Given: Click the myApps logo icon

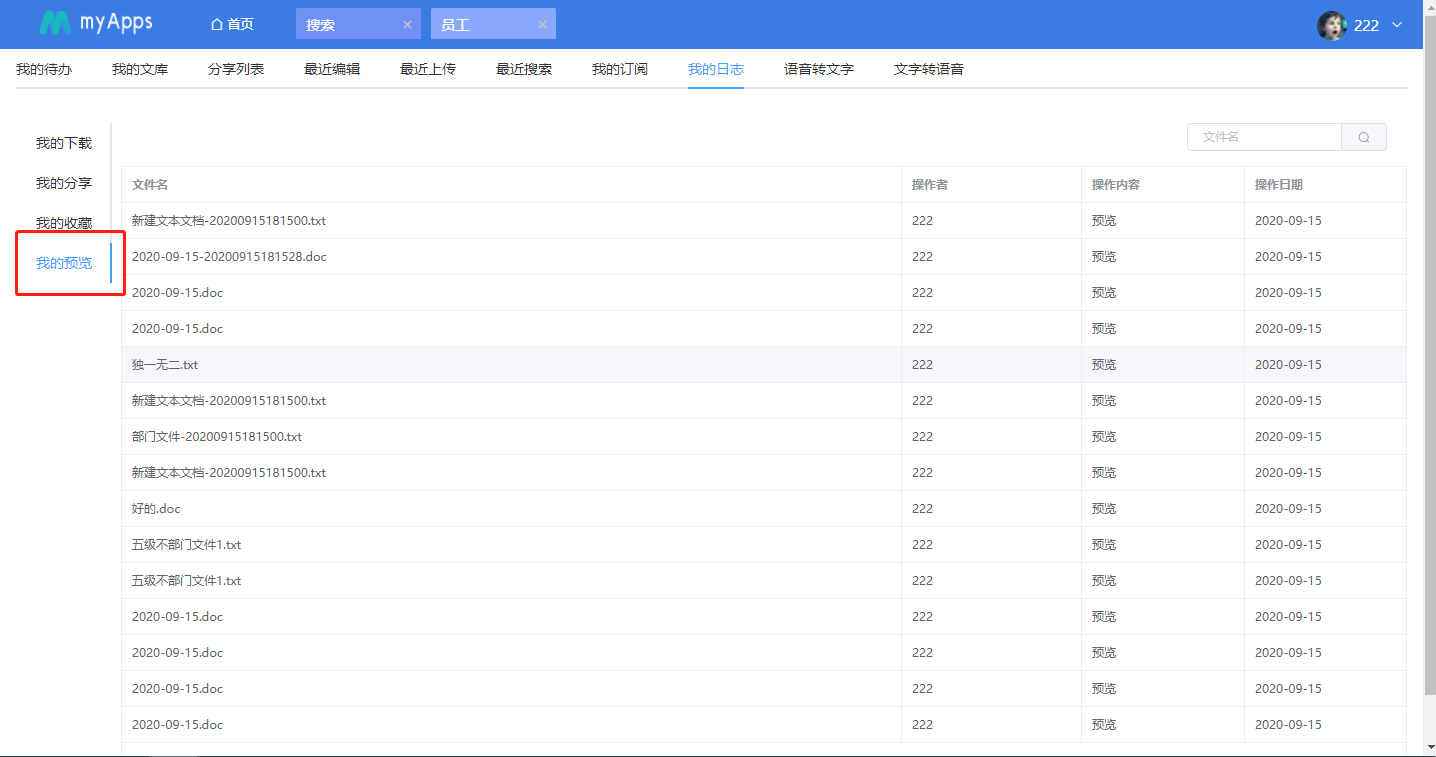Looking at the screenshot, I should point(55,24).
